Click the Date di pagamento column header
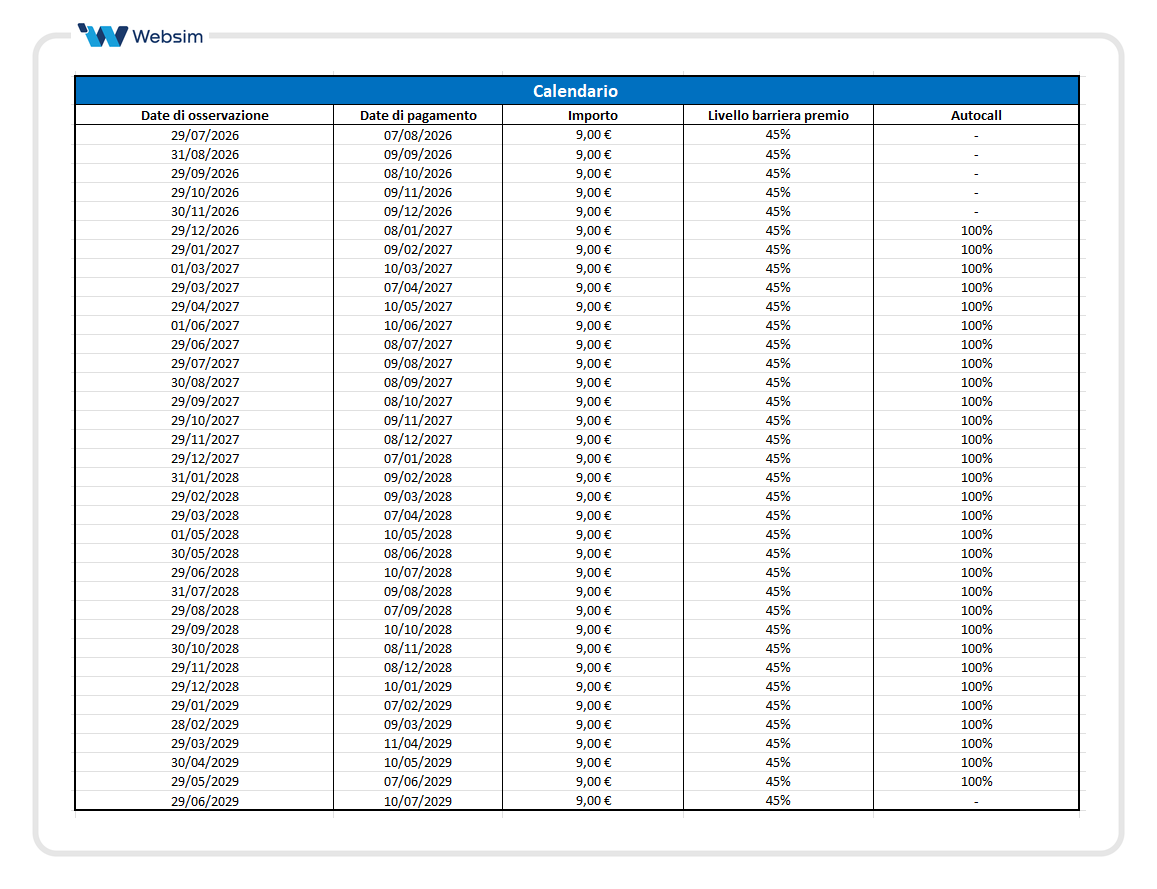 point(418,115)
